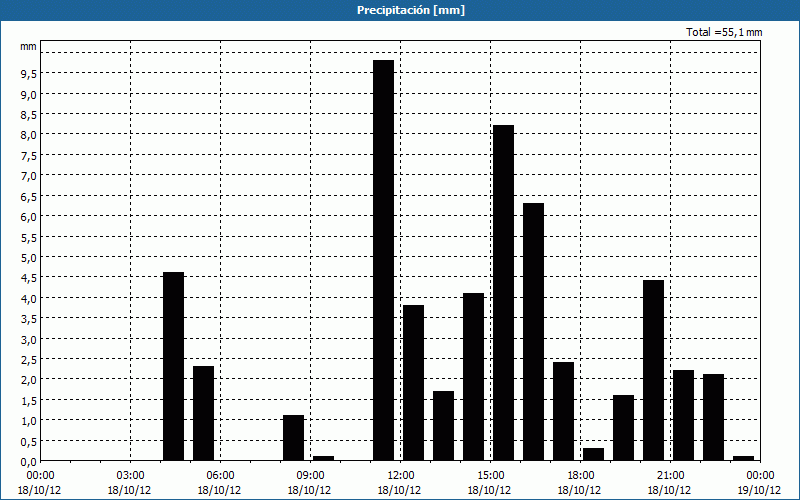This screenshot has height=500, width=800.
Task: Click the 5,0 y-axis label
Action: point(29,258)
